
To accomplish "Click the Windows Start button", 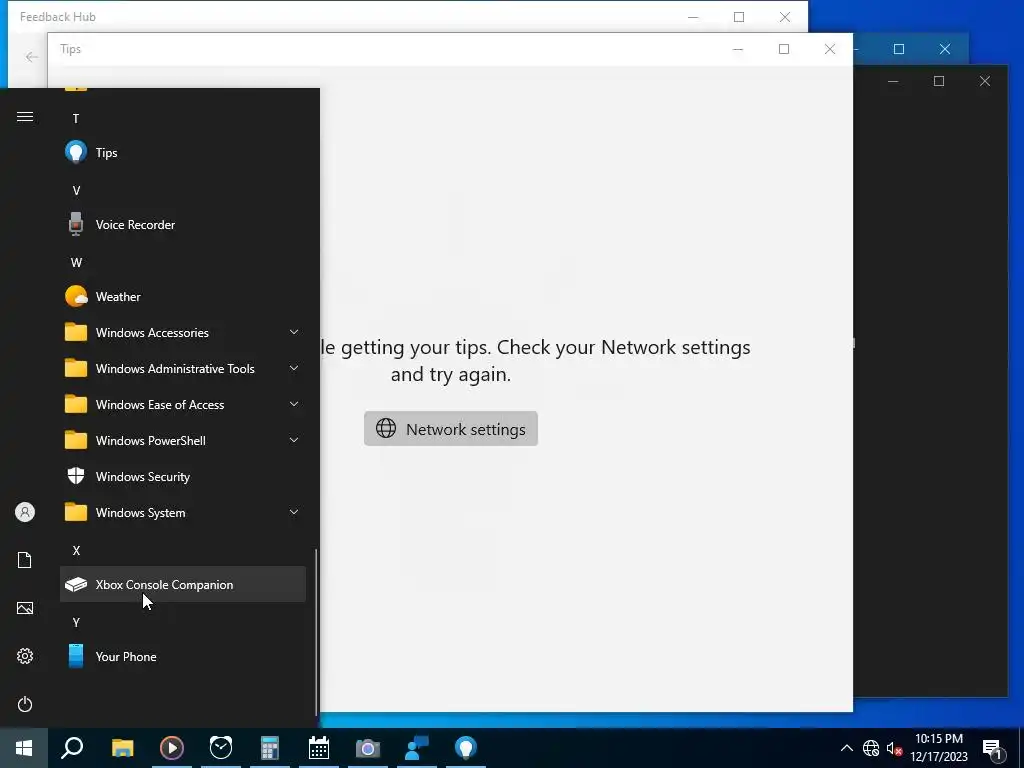I will 24,748.
